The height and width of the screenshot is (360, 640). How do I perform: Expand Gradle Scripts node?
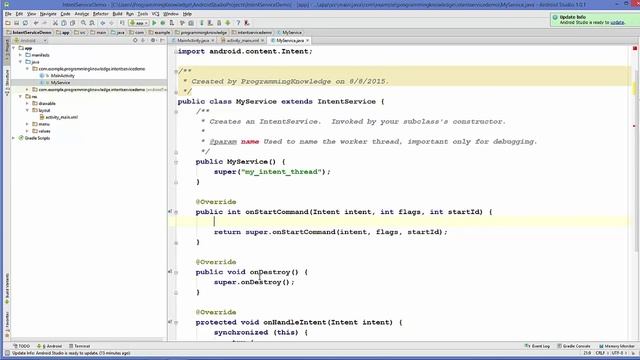pyautogui.click(x=14, y=138)
